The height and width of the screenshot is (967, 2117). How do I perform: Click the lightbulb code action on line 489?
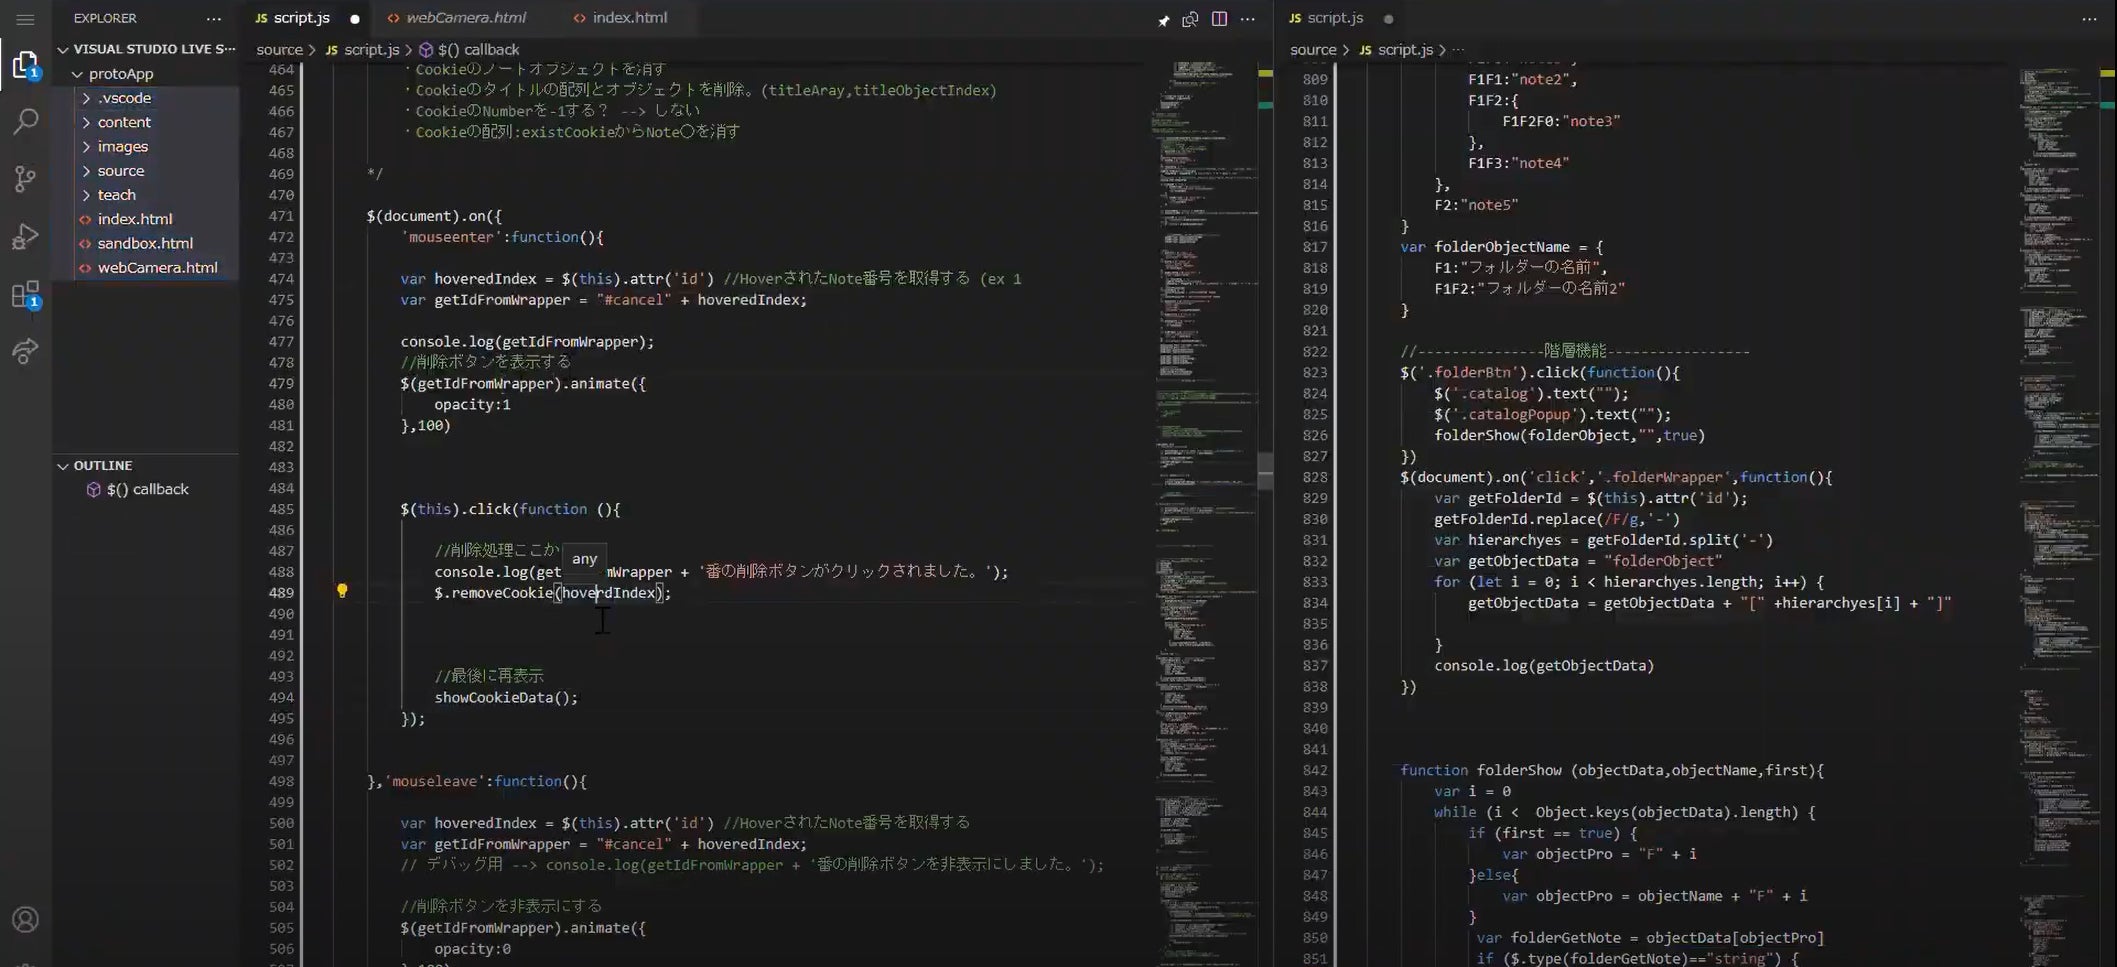pos(342,591)
